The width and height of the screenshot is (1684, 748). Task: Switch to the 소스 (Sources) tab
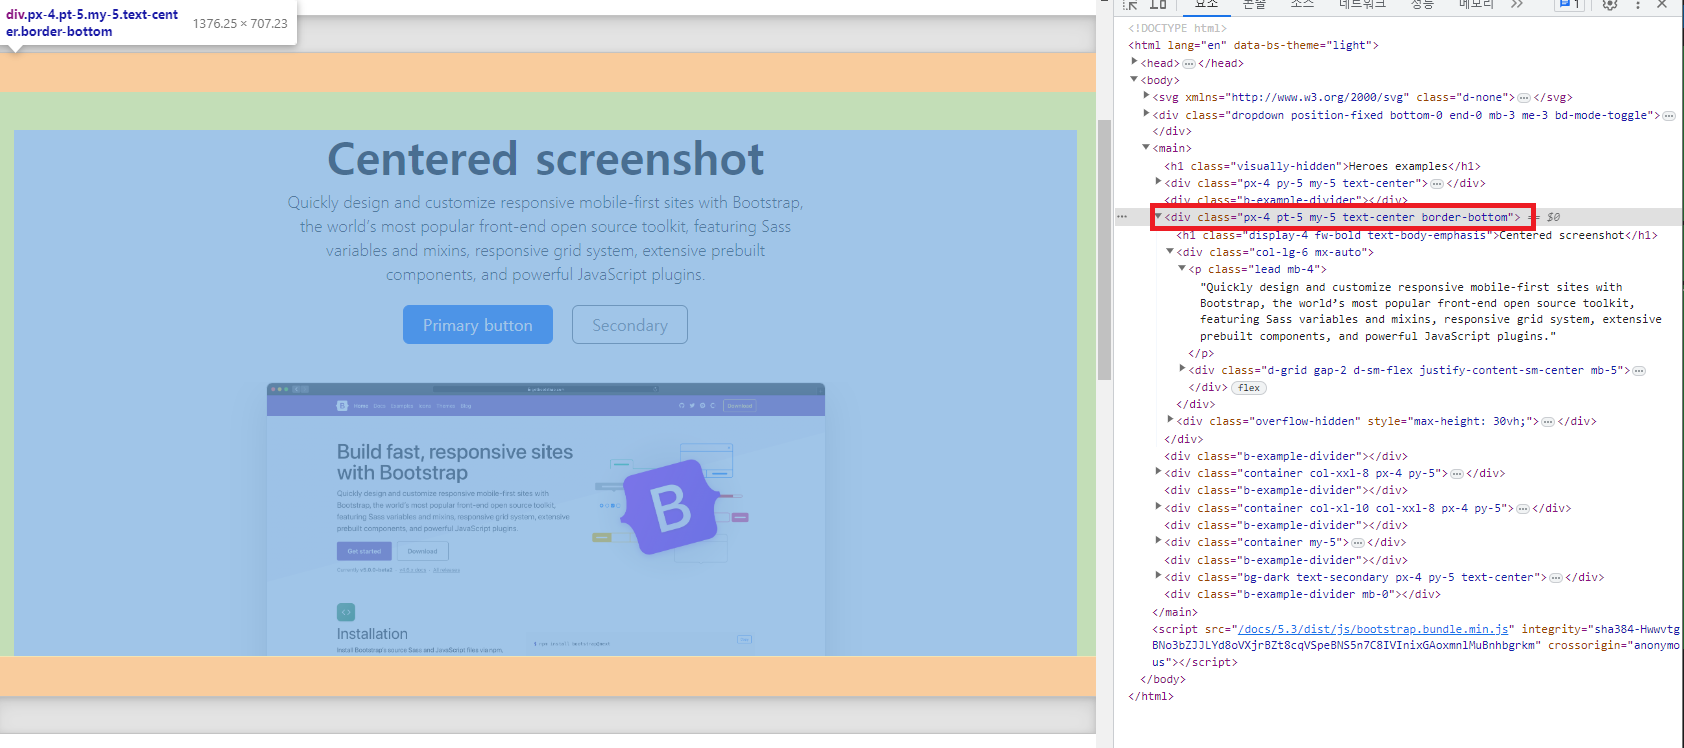coord(1302,5)
